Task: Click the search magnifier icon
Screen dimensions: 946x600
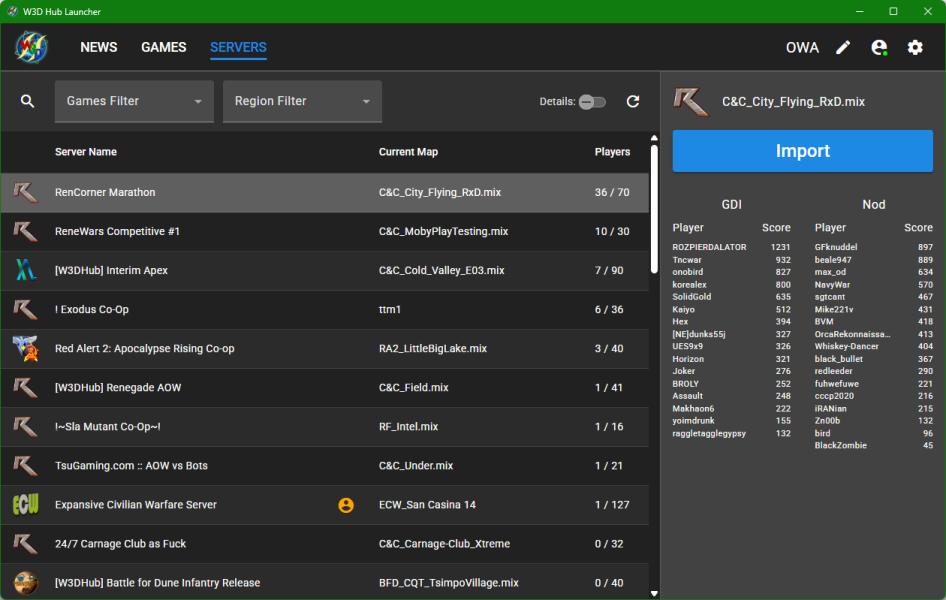Action: coord(28,101)
